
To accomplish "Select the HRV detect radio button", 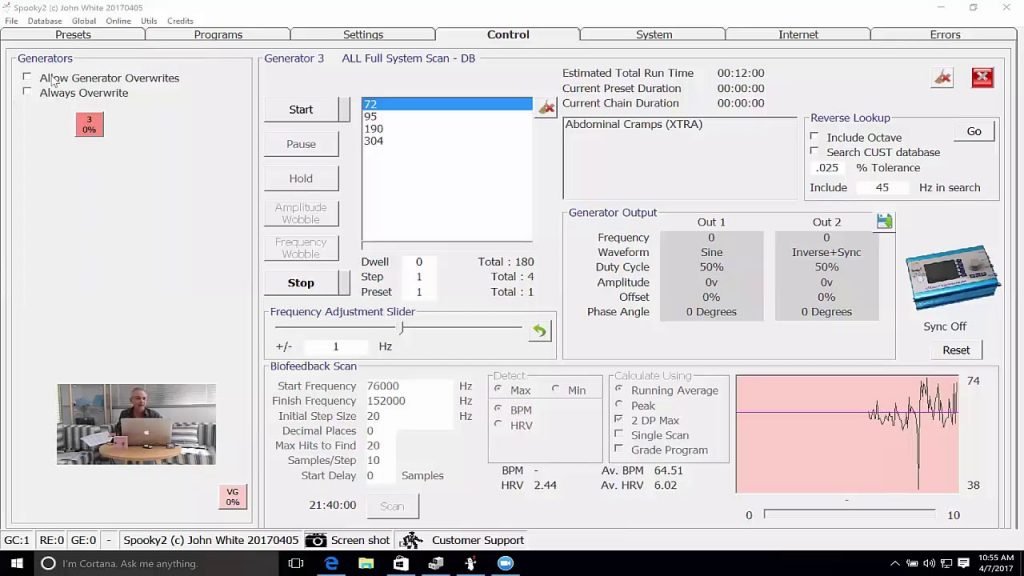I will 499,425.
